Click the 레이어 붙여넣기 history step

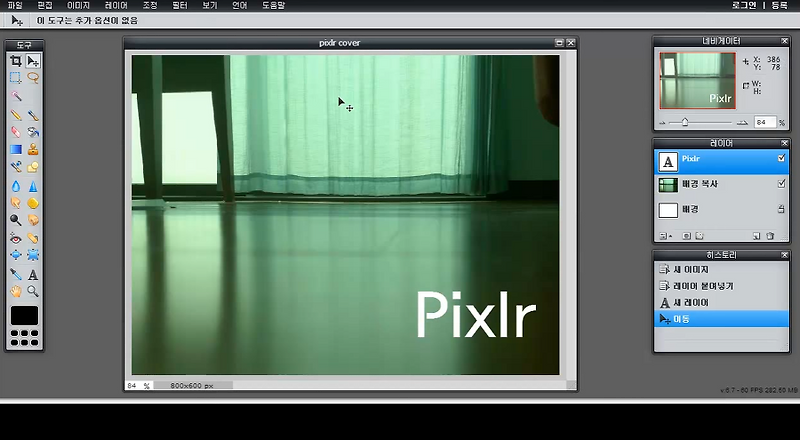(x=721, y=286)
